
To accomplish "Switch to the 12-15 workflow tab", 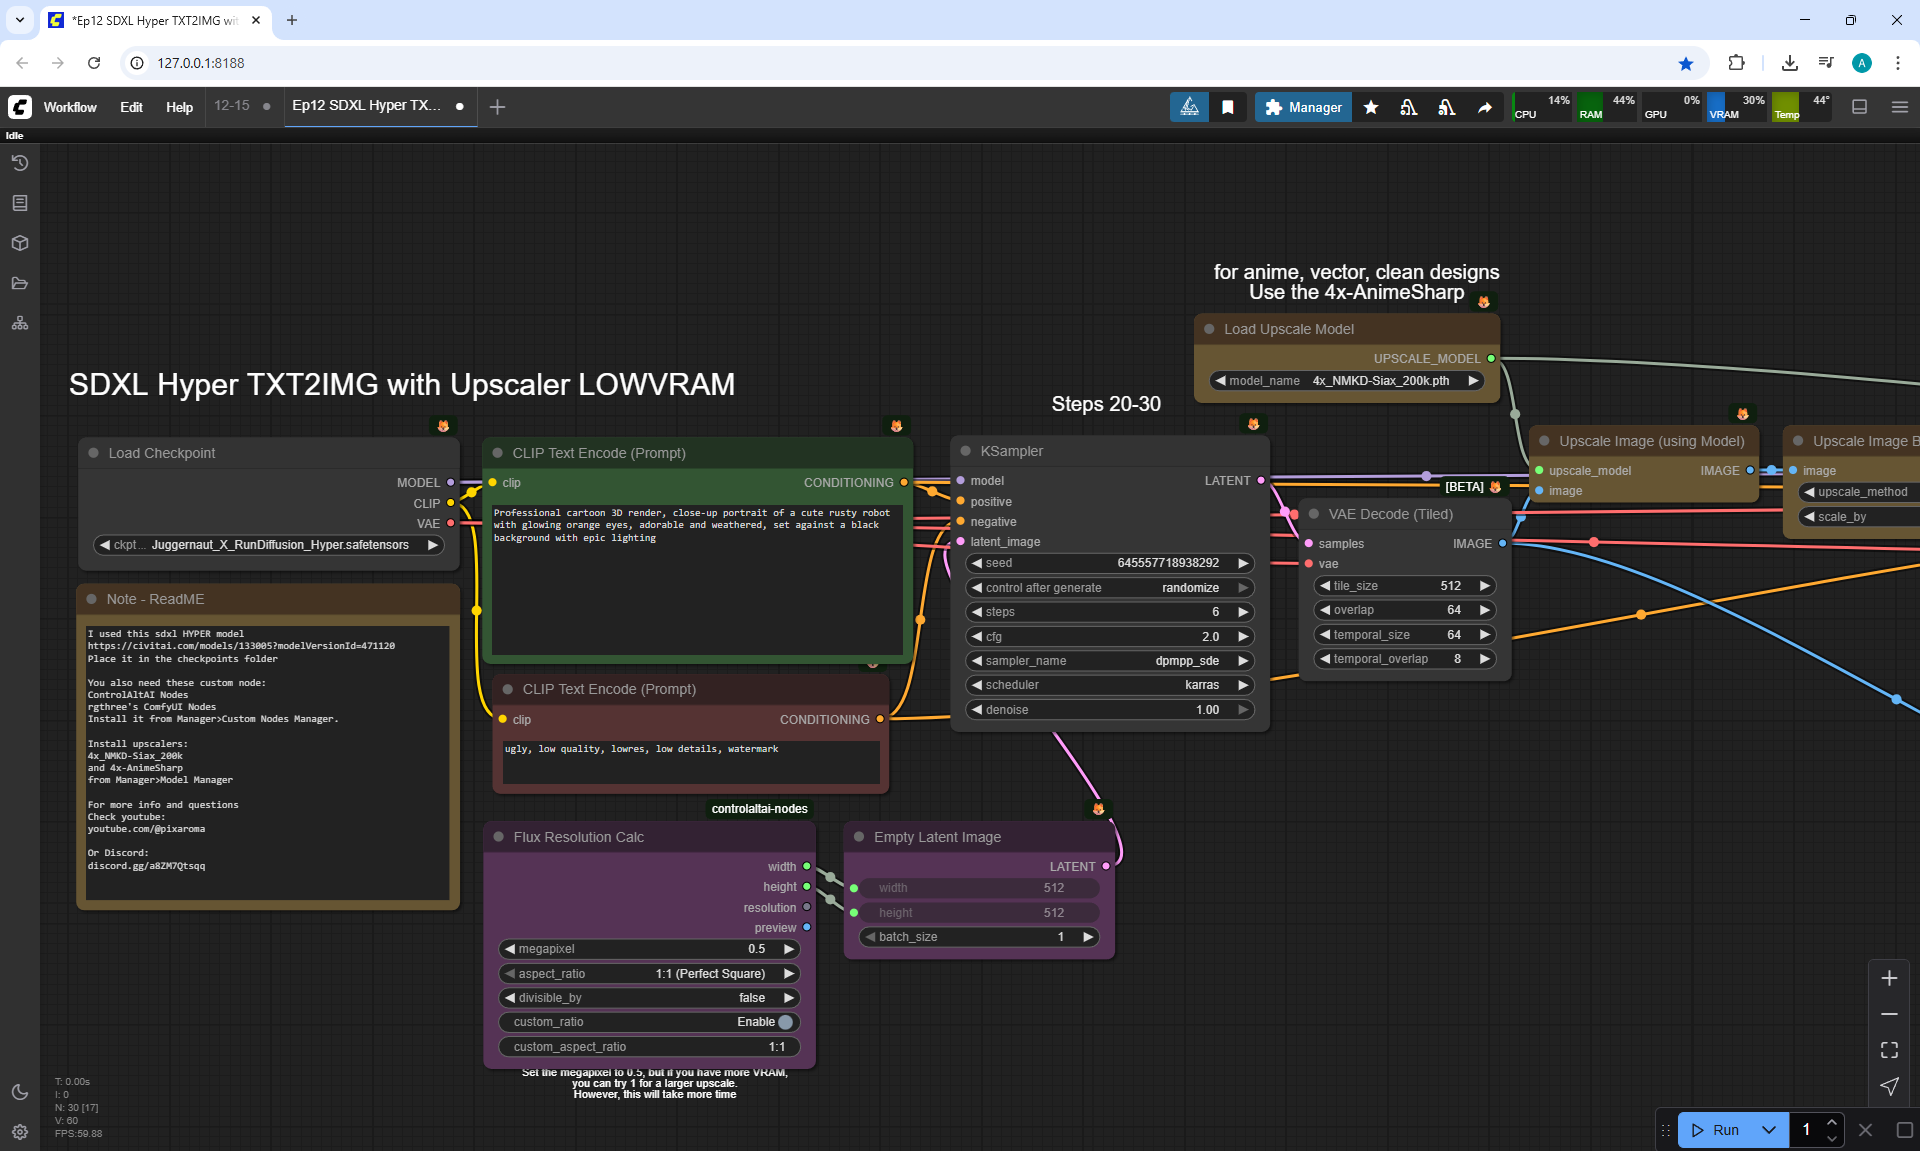I will (232, 106).
